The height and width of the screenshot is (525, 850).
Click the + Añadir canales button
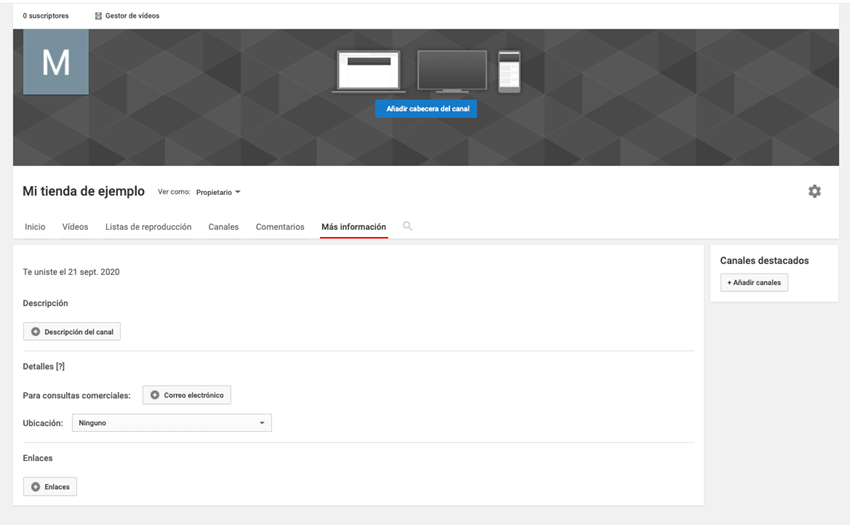click(754, 283)
